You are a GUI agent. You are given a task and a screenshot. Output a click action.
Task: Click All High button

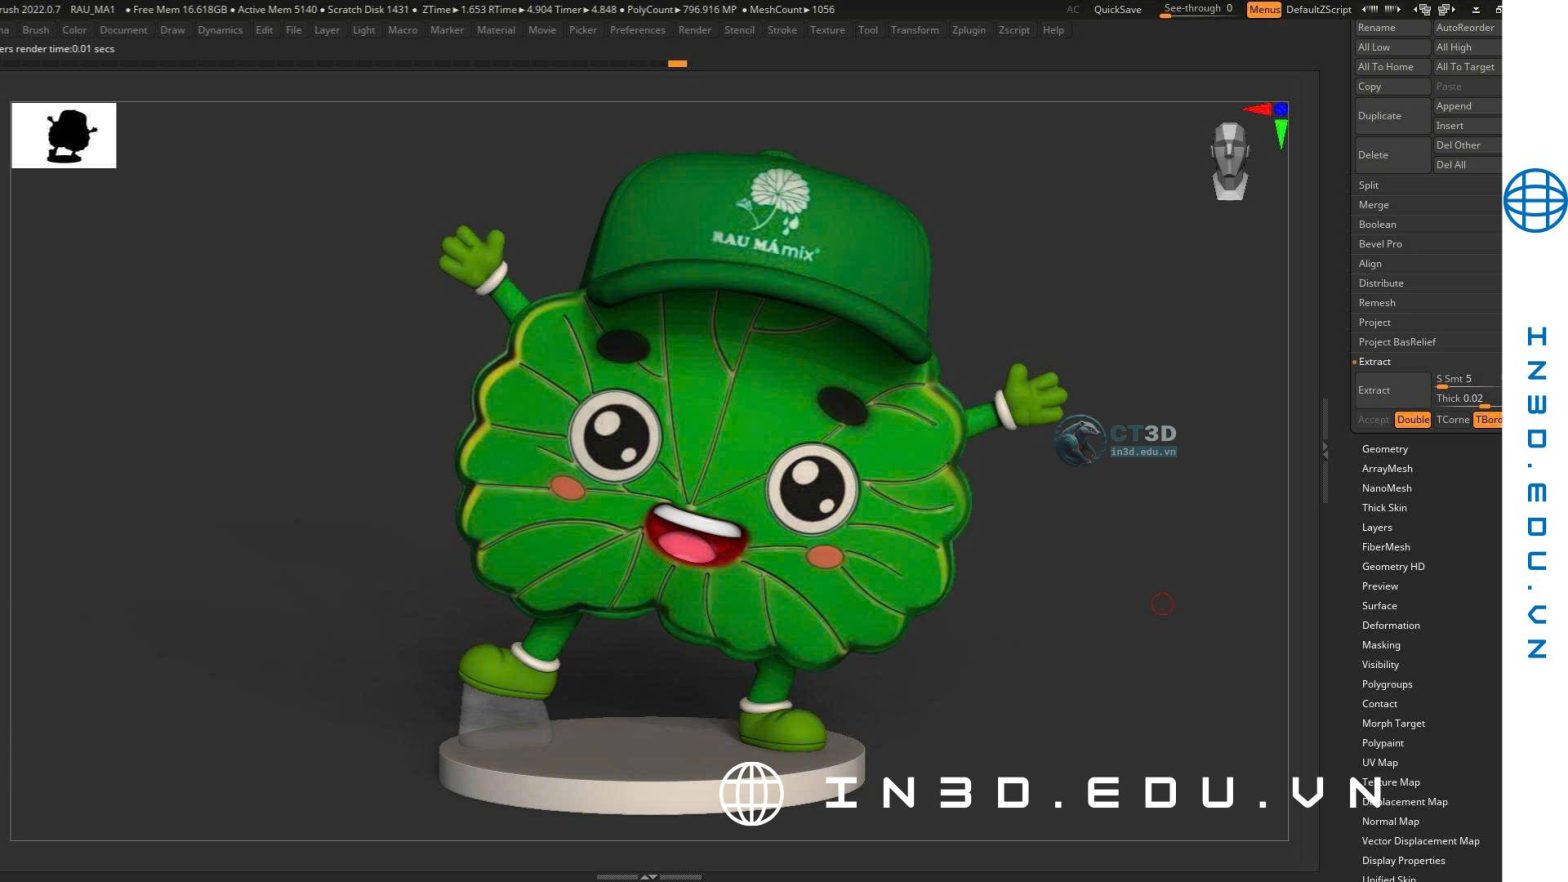1467,47
